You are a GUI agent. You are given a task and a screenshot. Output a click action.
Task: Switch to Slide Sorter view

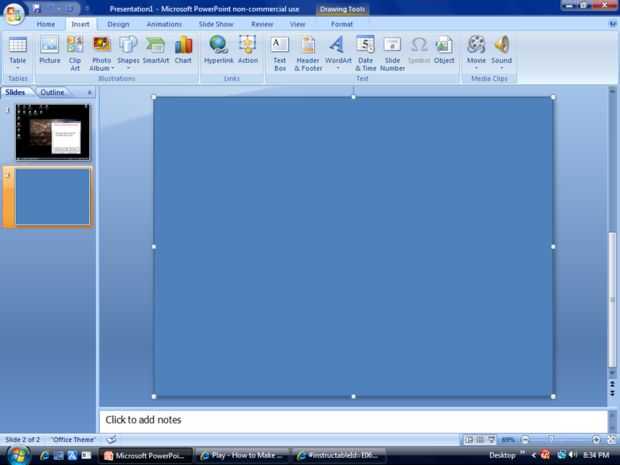coord(480,439)
